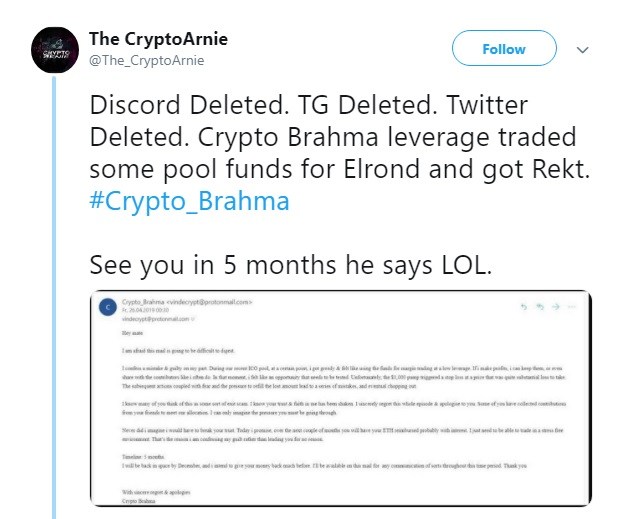This screenshot has height=519, width=625.
Task: Open The CryptoArnie display name link
Action: coord(158,39)
